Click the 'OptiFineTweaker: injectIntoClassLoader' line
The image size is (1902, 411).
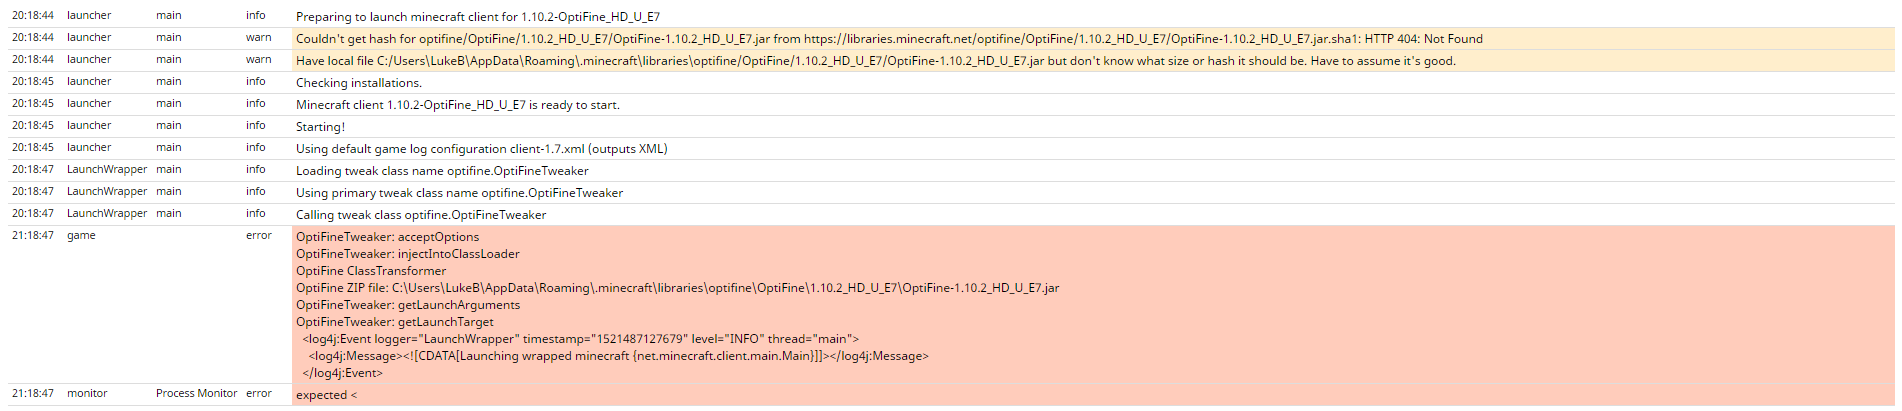tap(408, 254)
